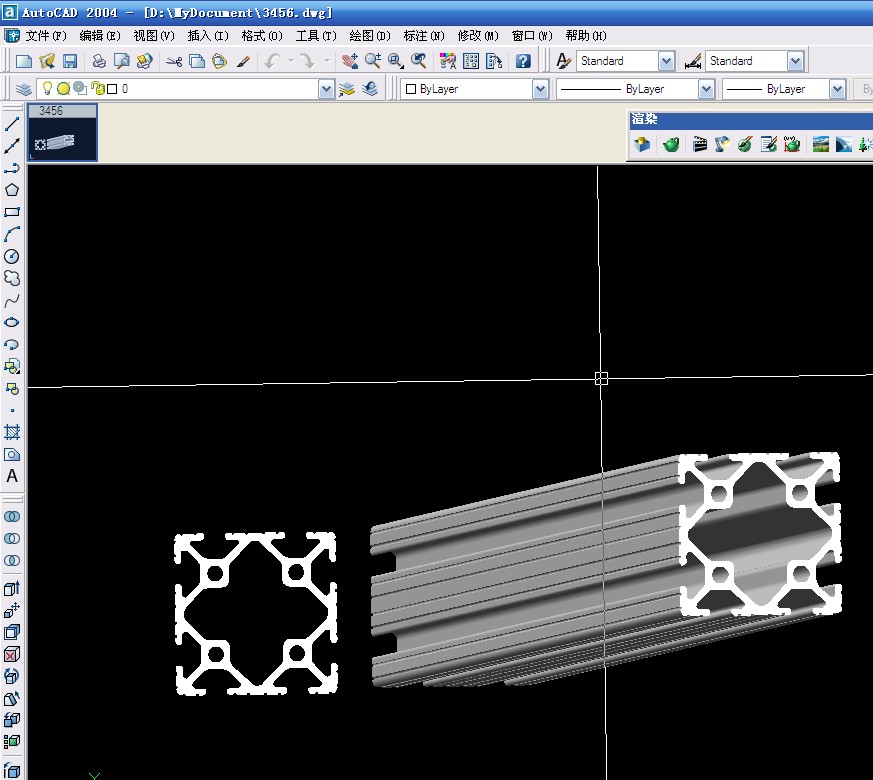The image size is (873, 780).
Task: Pick the Ellipse drawing tool
Action: [x=12, y=322]
